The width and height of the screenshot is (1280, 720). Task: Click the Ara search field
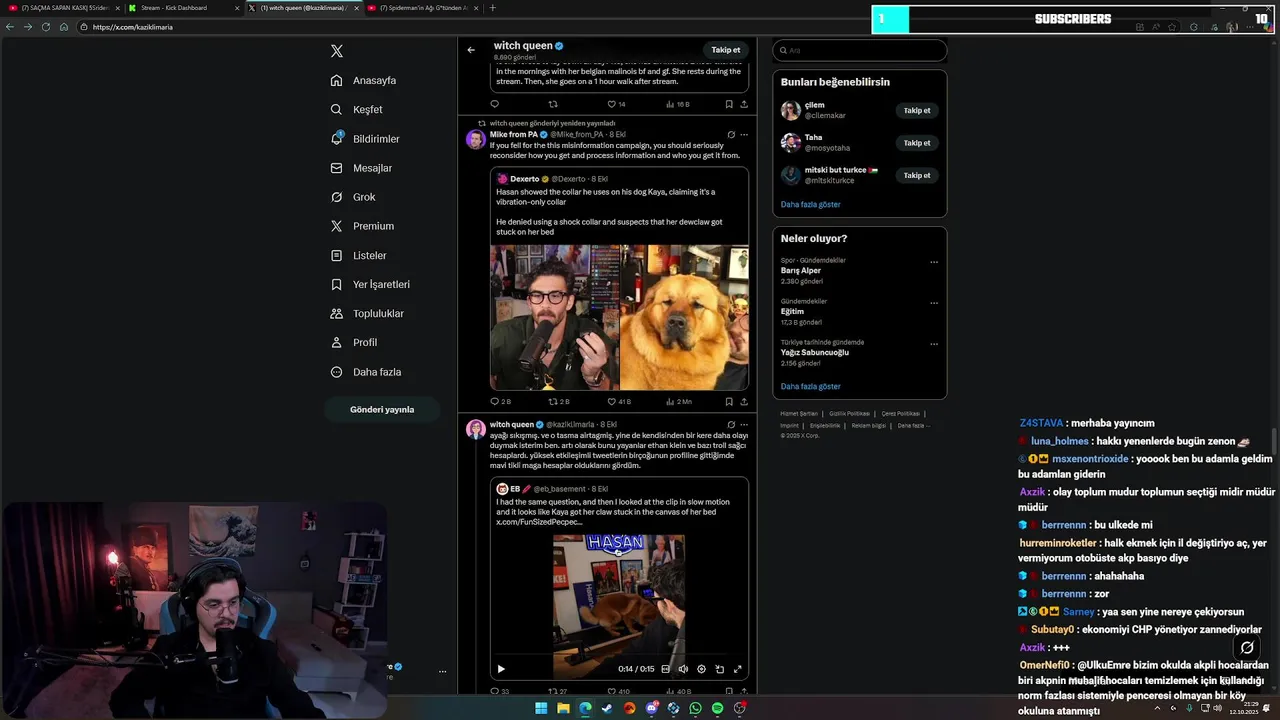(860, 50)
